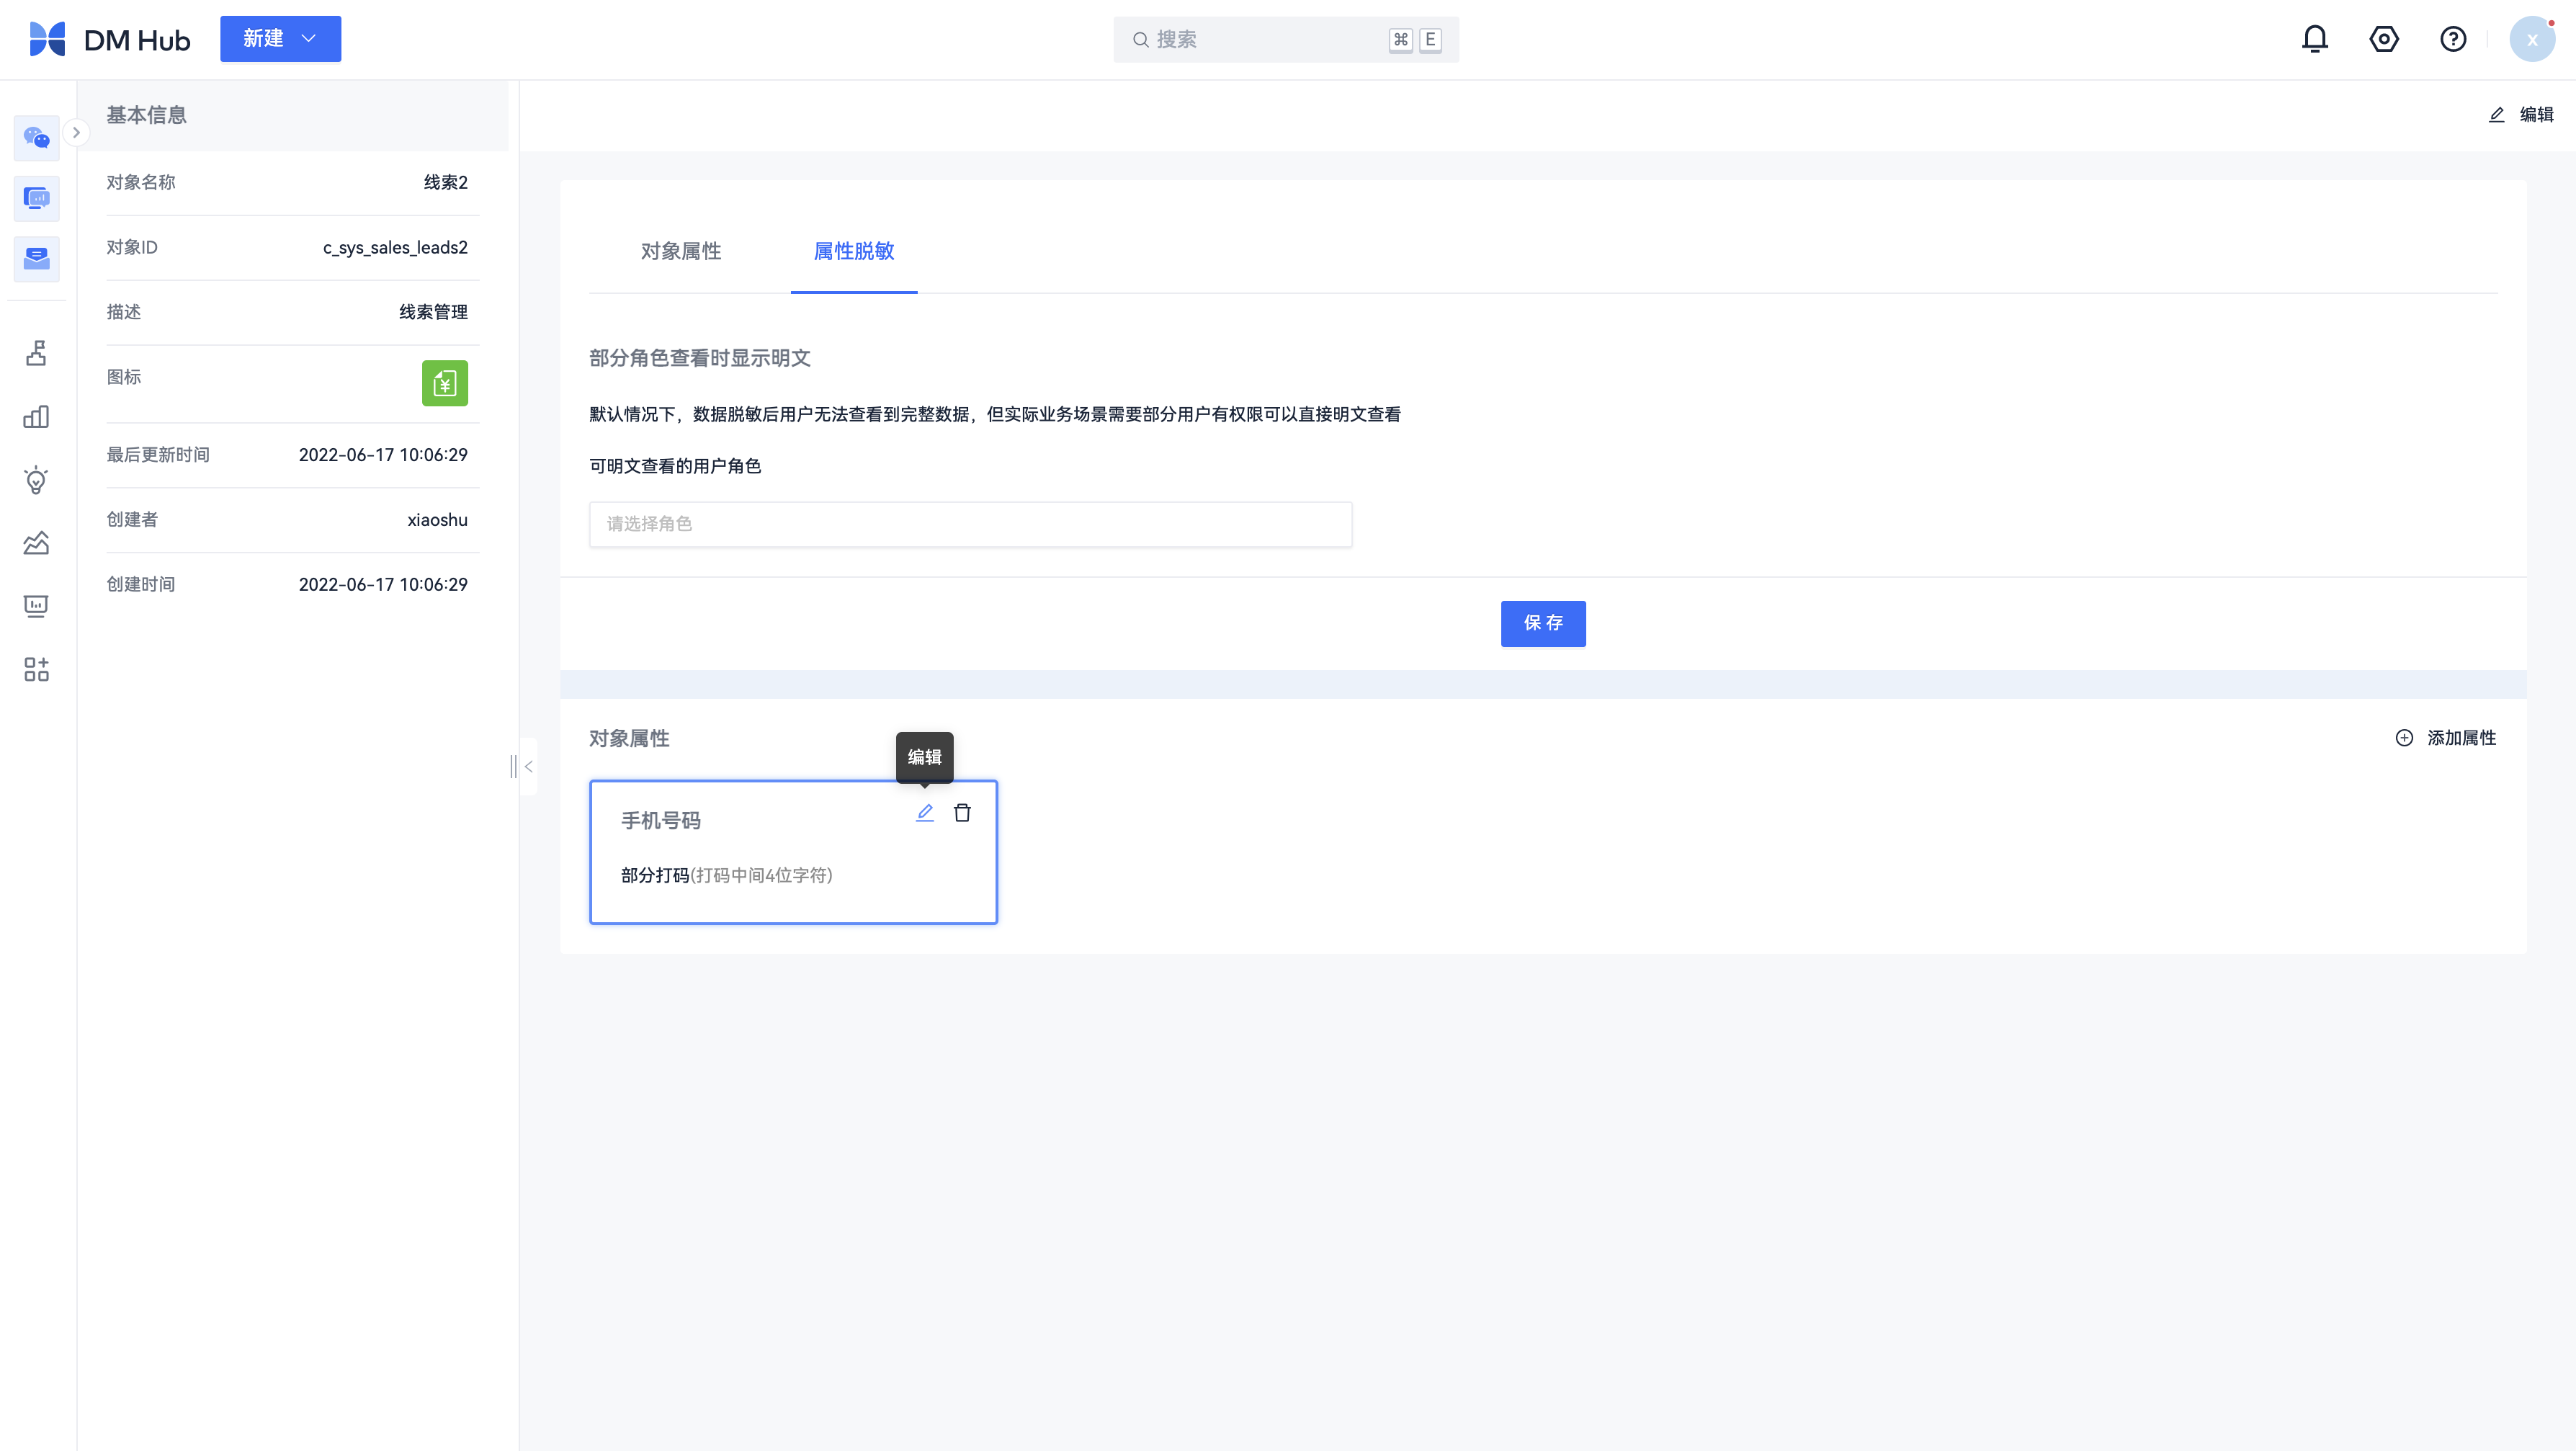The height and width of the screenshot is (1451, 2576).
Task: Open the presentation board sidebar icon
Action: pos(36,606)
